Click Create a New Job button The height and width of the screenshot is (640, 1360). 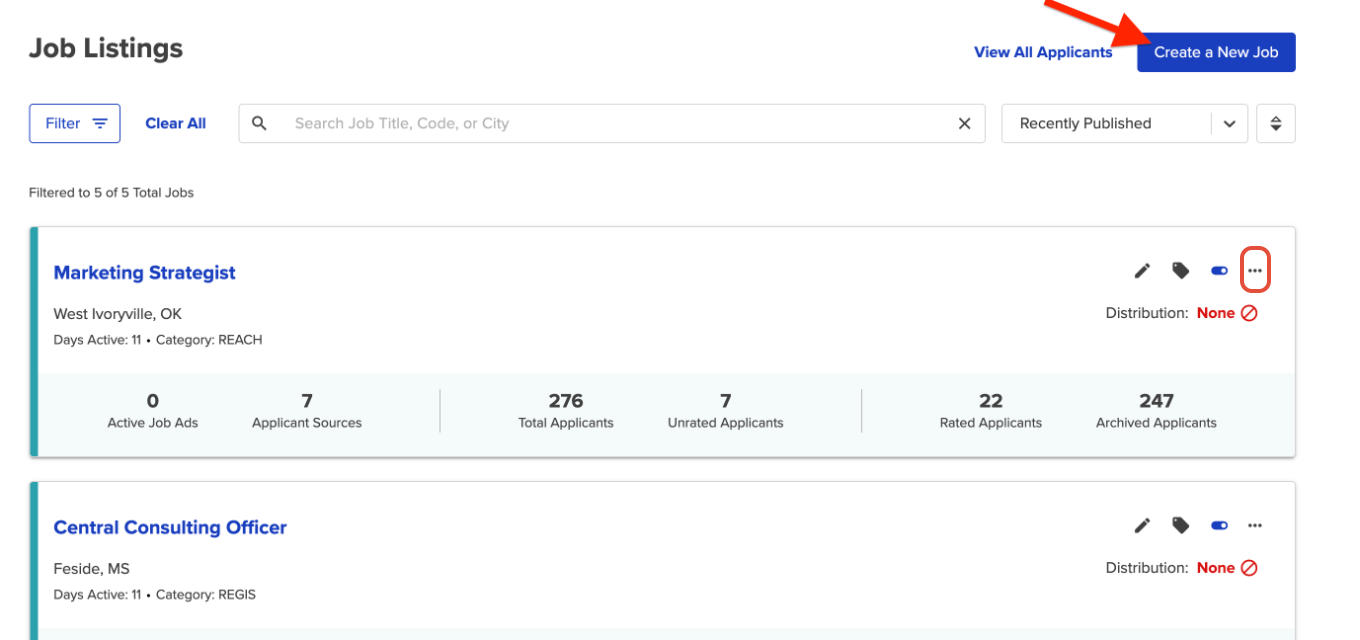1216,52
